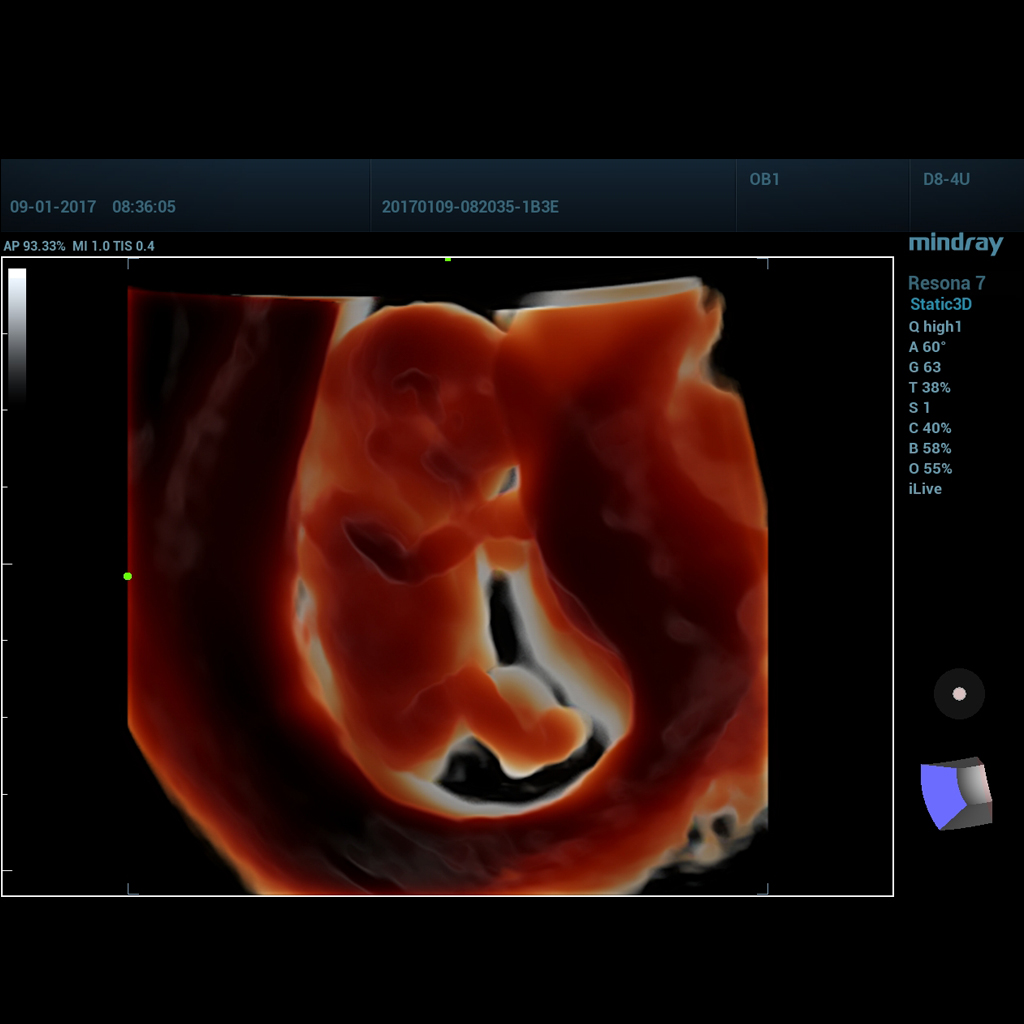
Task: Click the light source position circle icon
Action: coord(959,693)
